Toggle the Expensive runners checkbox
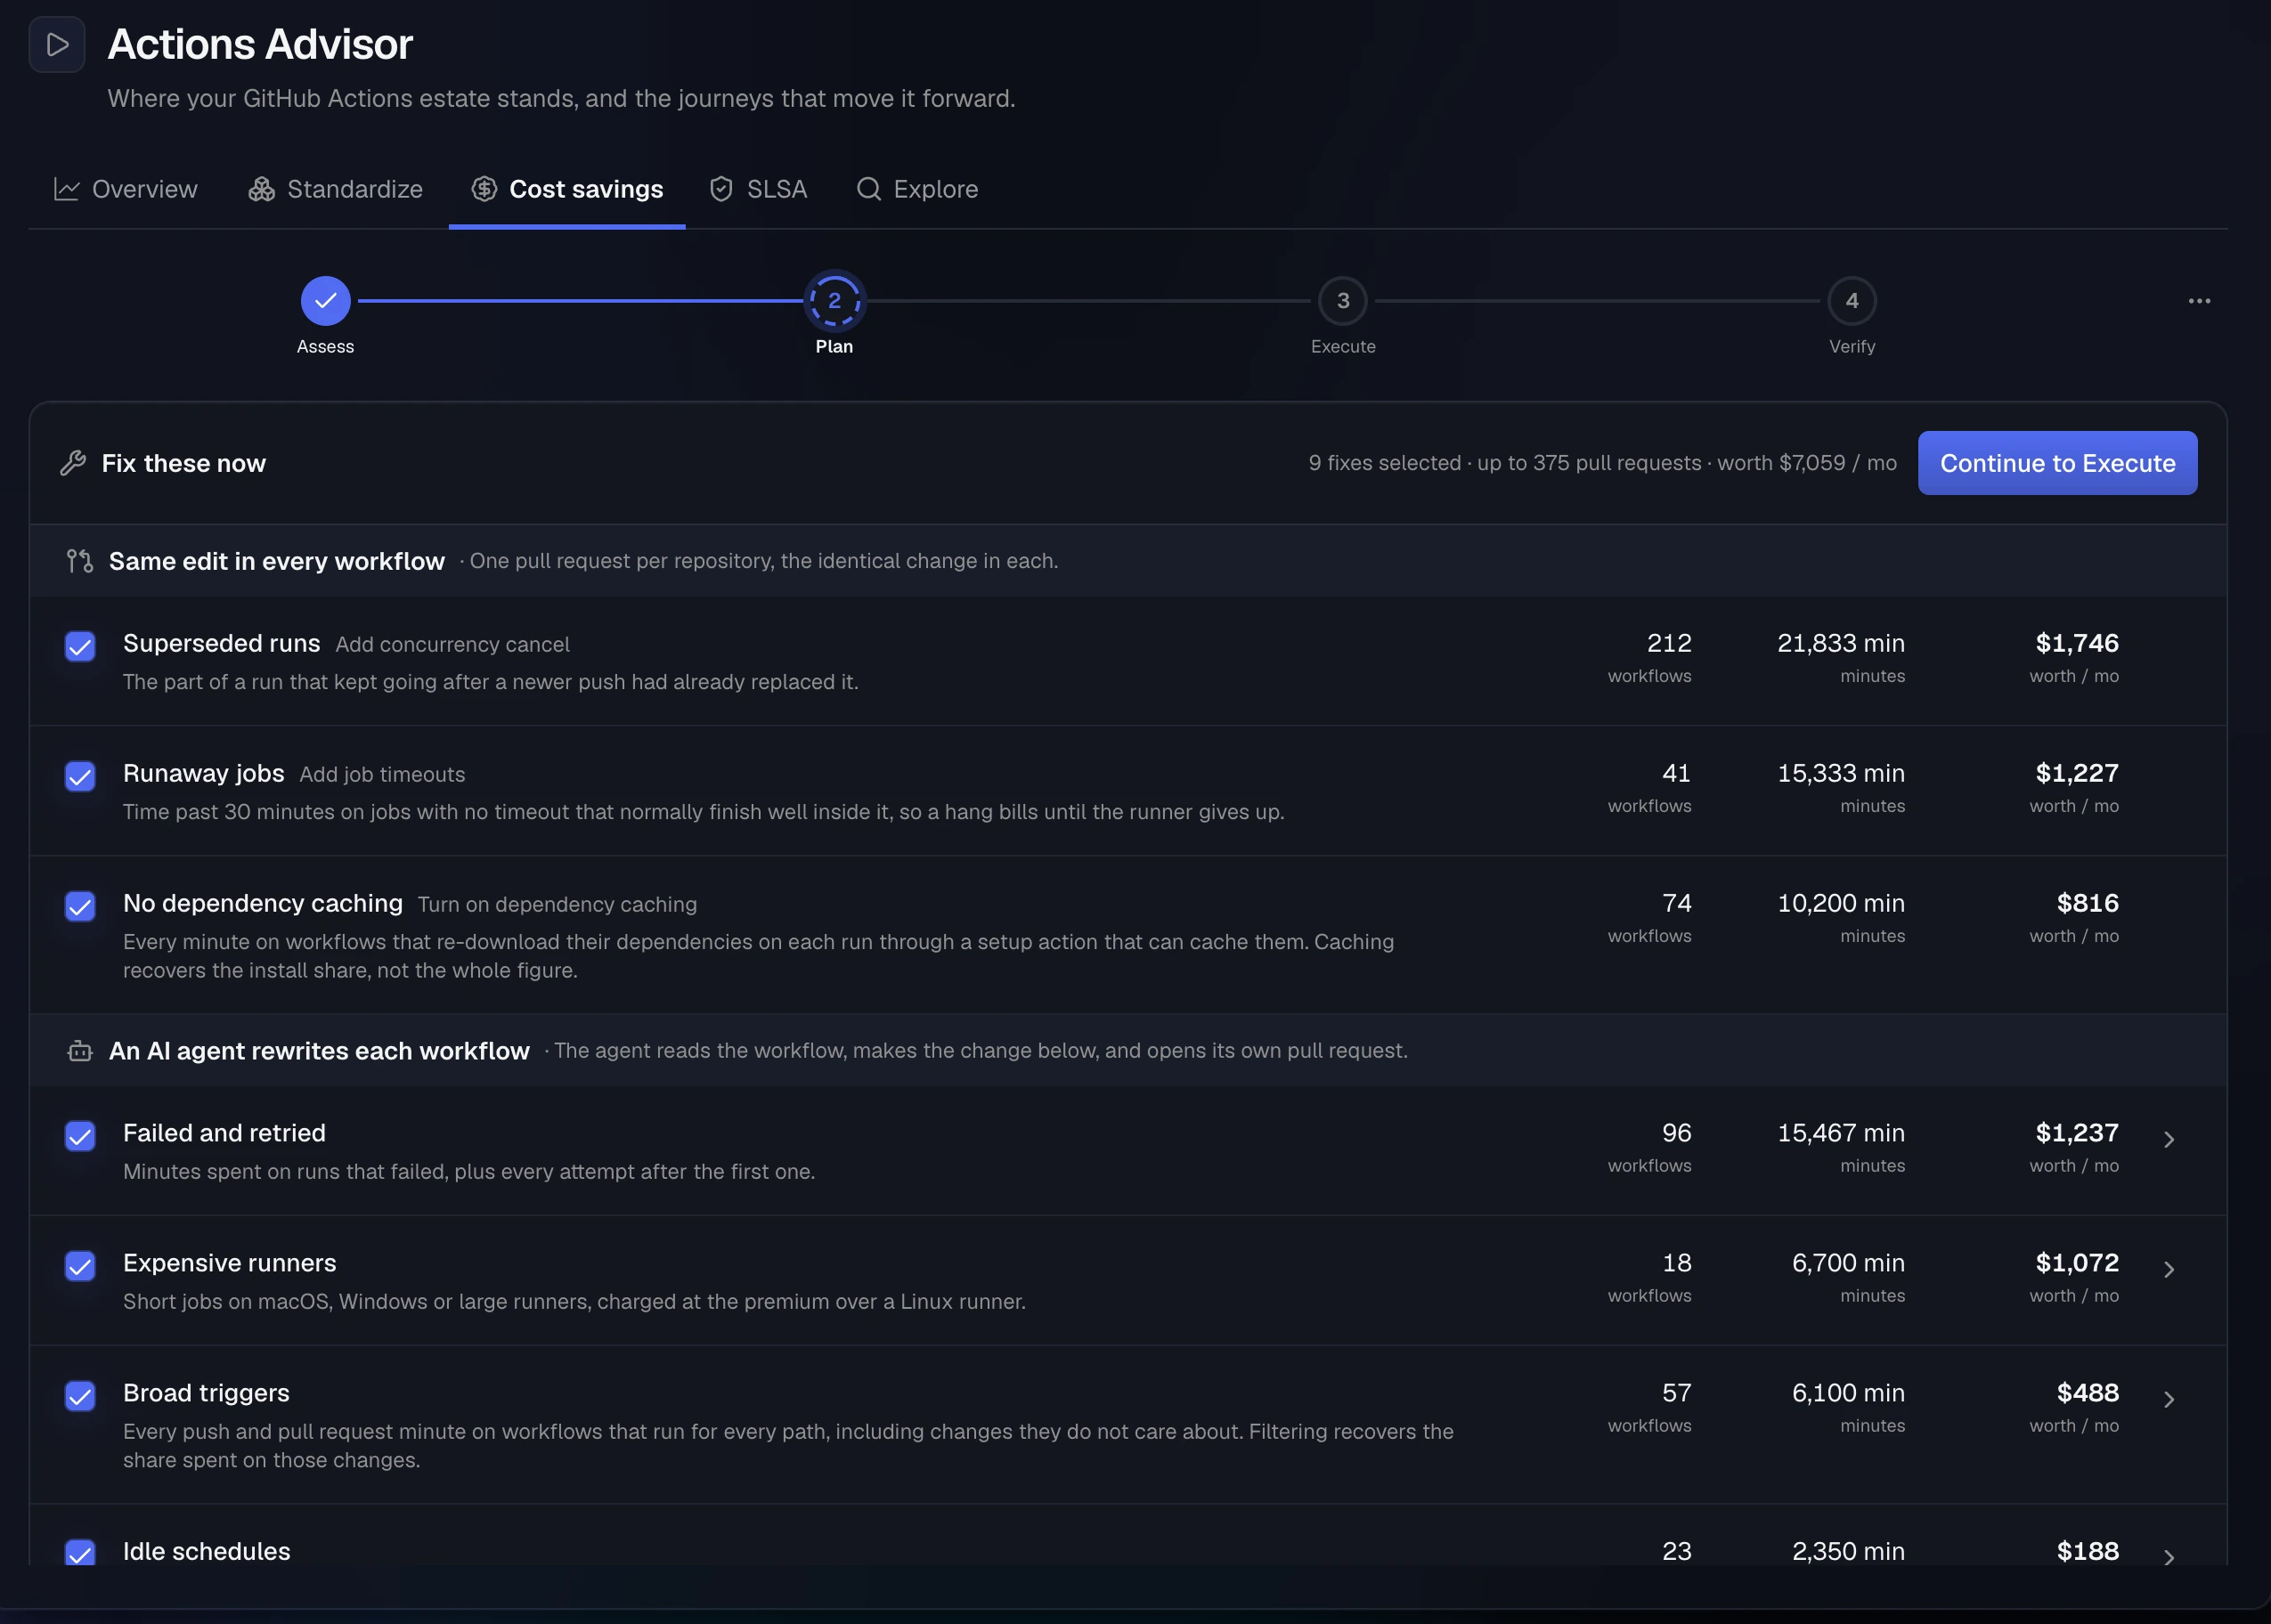This screenshot has width=2271, height=1624. pos(80,1266)
